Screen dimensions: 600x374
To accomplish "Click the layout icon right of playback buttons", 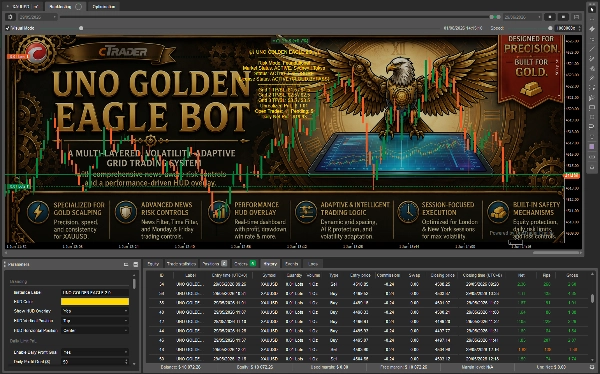I will pos(576,17).
